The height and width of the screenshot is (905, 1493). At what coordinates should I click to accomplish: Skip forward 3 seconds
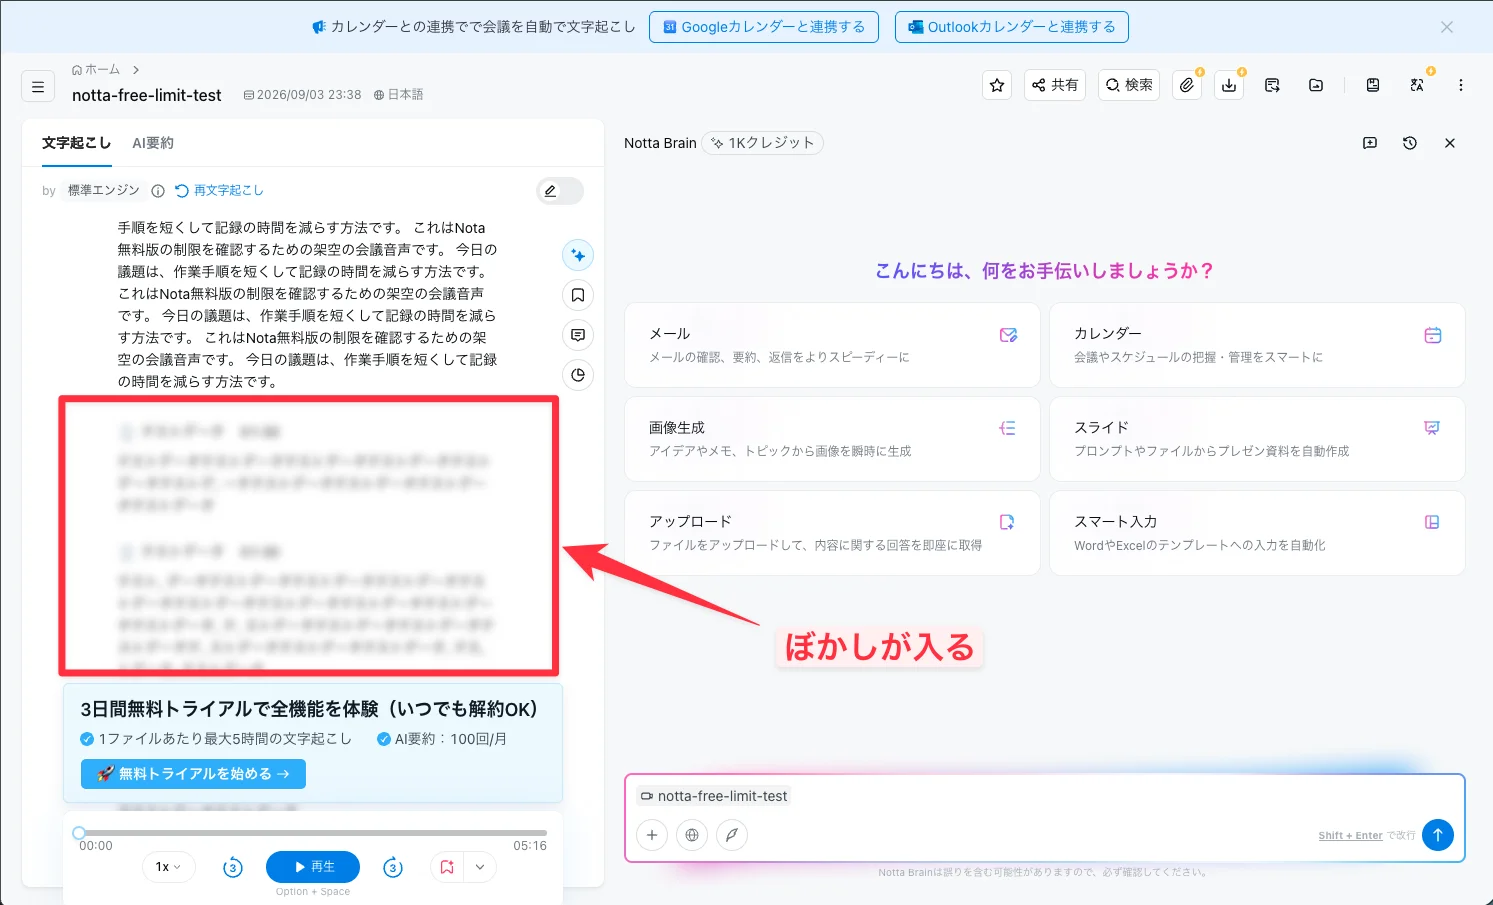click(393, 867)
